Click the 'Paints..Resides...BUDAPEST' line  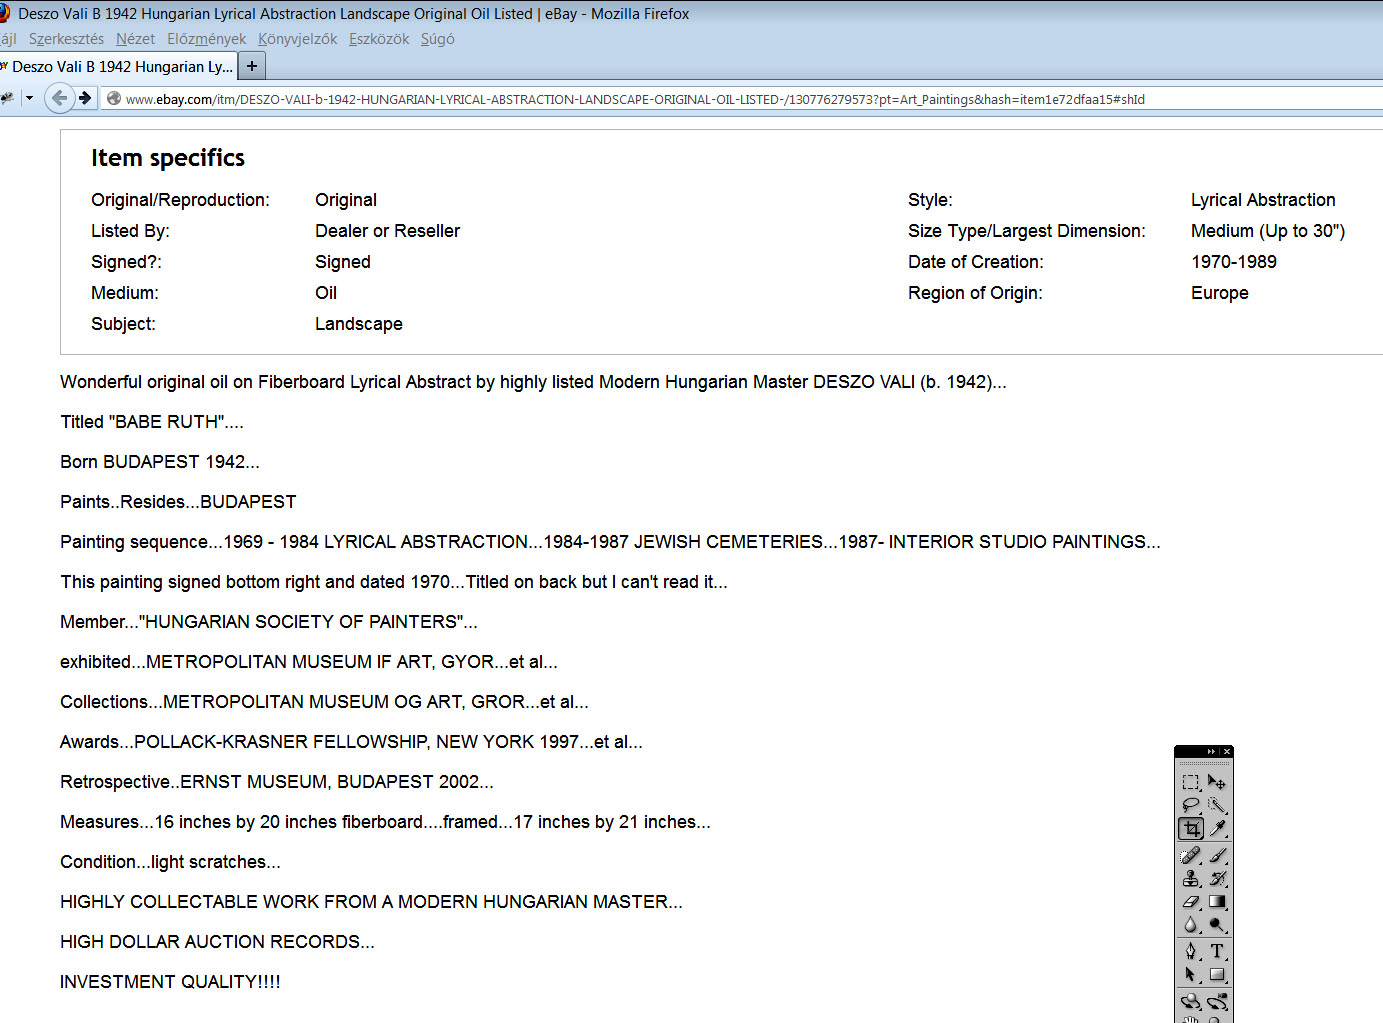tap(178, 502)
